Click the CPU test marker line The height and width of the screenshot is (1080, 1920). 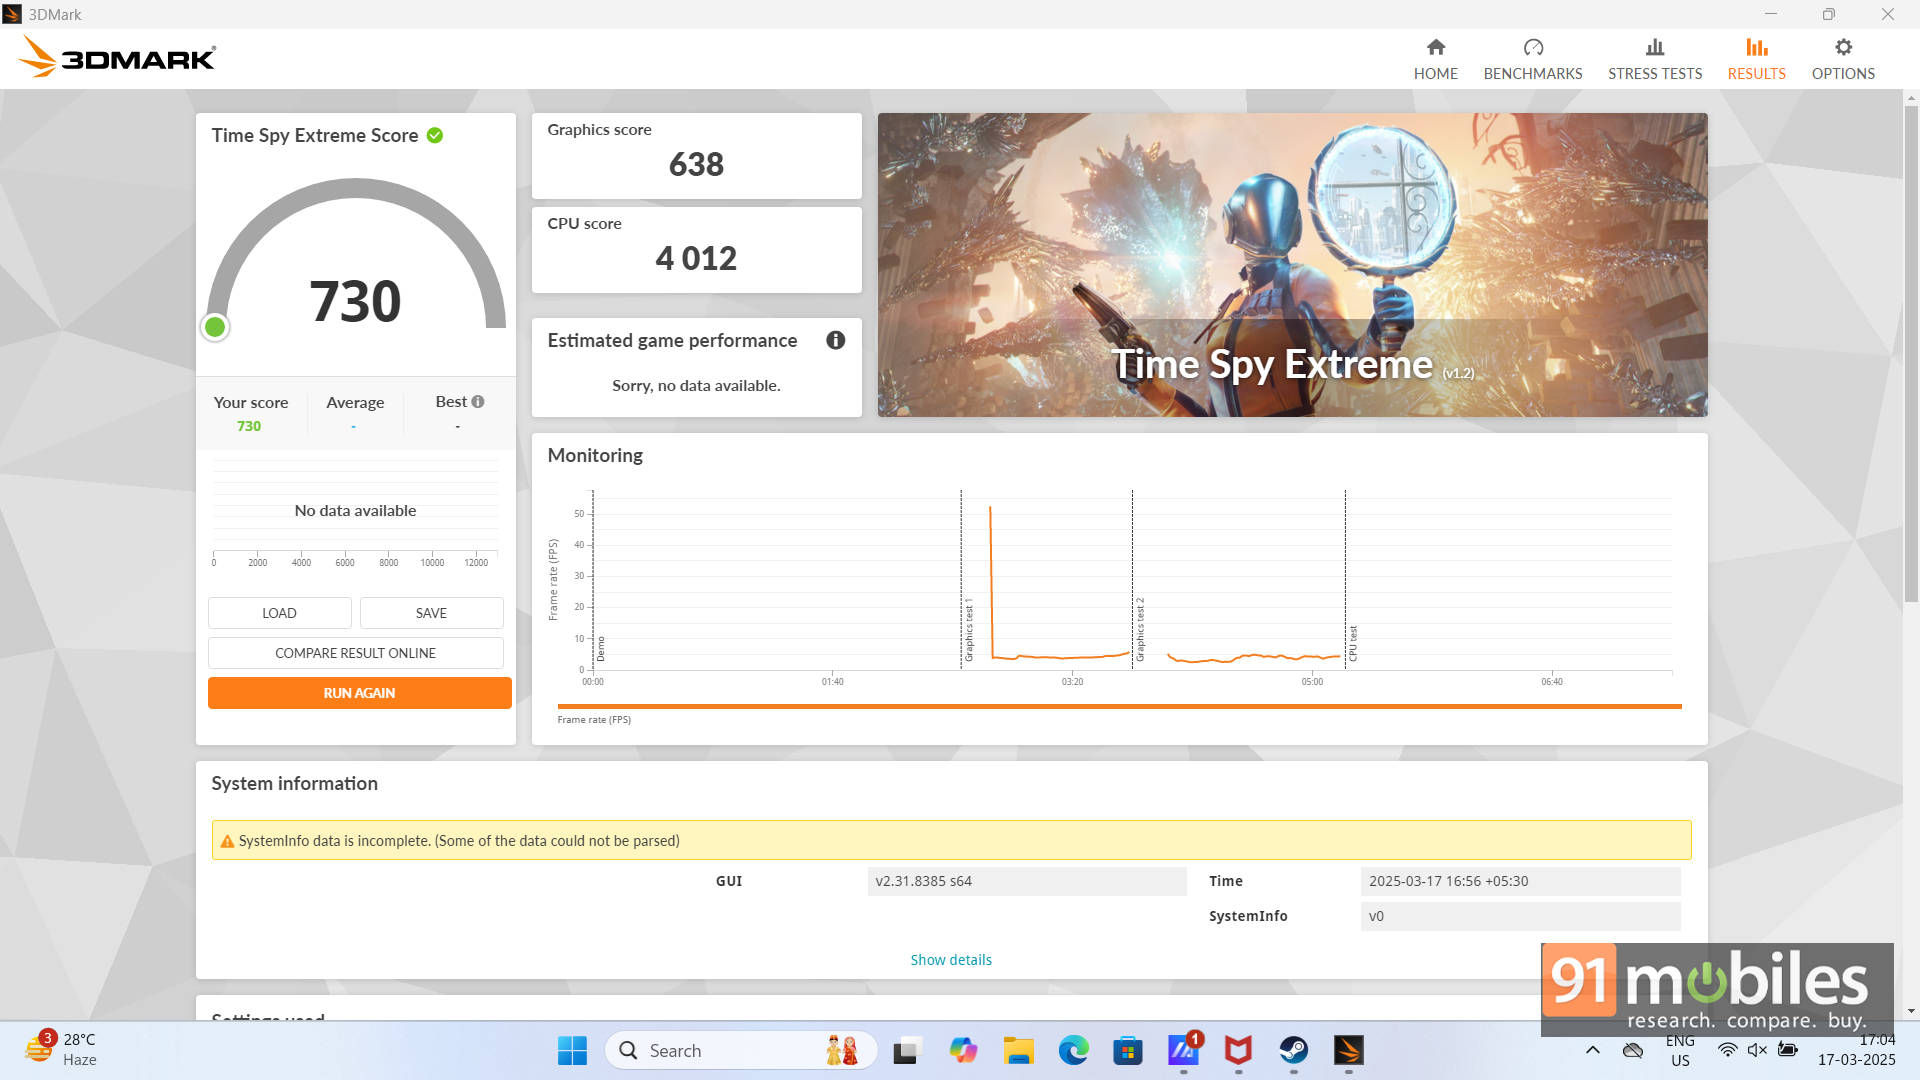pyautogui.click(x=1345, y=580)
